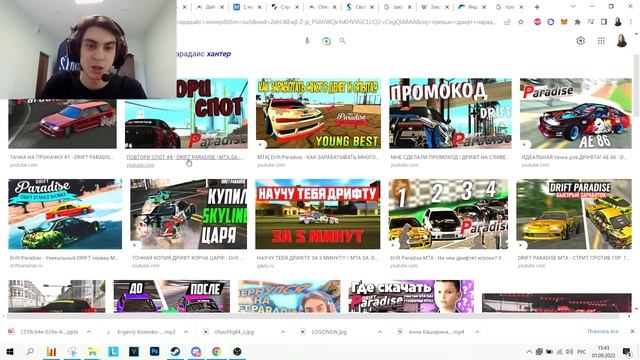Open the taskbar clock and date
Viewport: 640px width, 360px height.
tap(603, 351)
